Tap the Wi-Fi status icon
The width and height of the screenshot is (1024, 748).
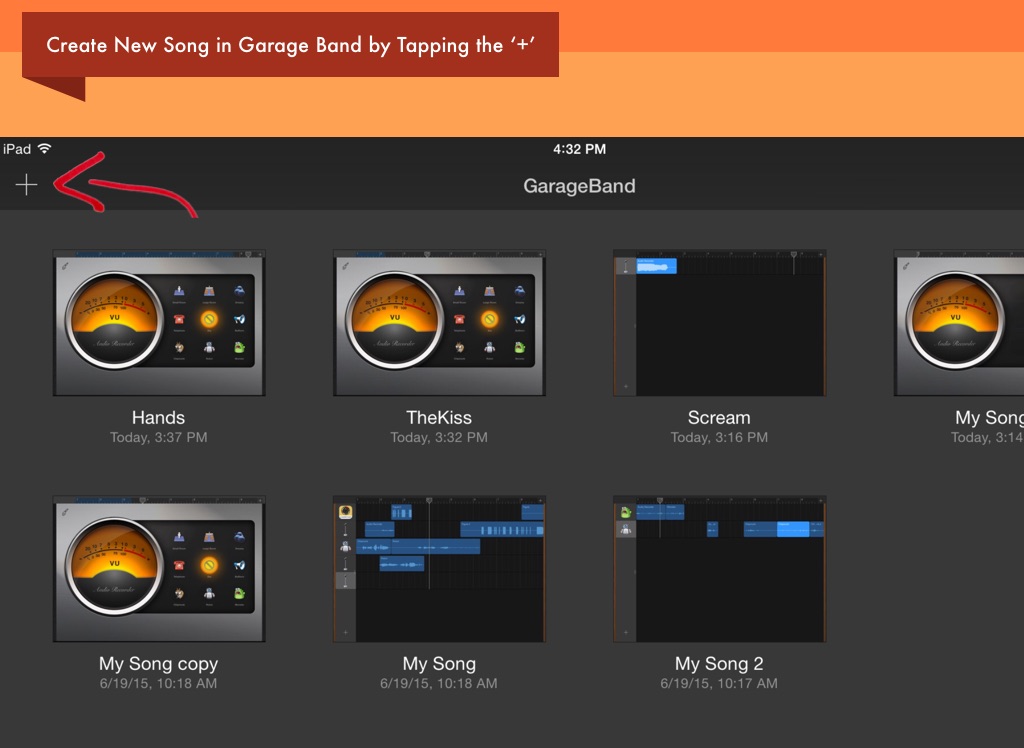click(45, 149)
